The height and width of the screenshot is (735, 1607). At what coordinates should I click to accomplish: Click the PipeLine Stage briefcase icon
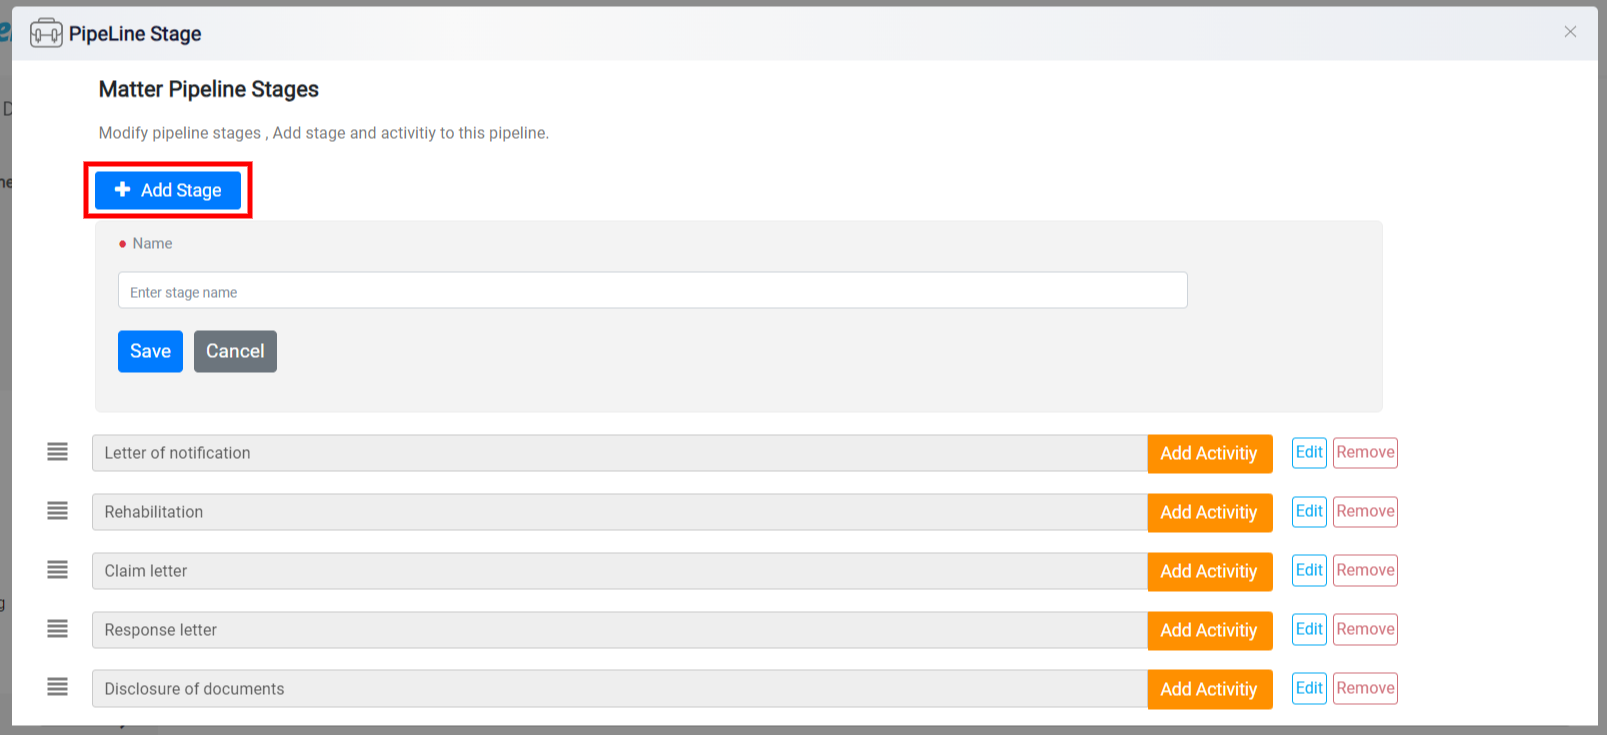click(46, 33)
